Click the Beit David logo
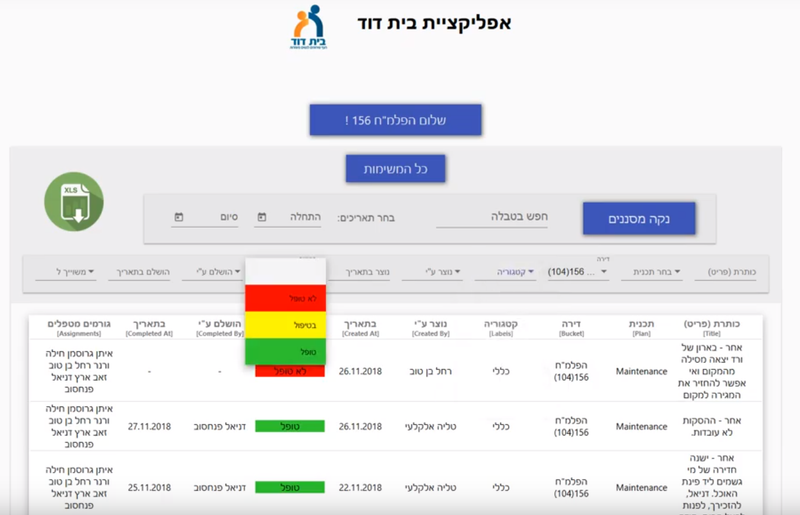The width and height of the screenshot is (800, 515). (309, 27)
